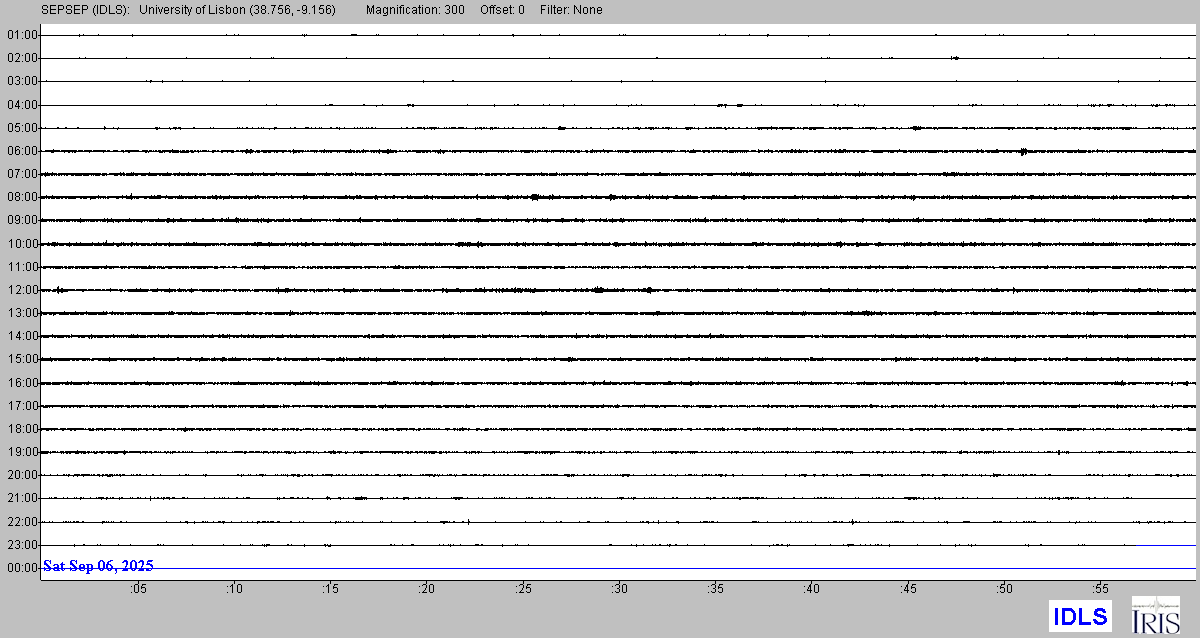
Task: Select the 23:00 hour row label
Action: pos(21,545)
